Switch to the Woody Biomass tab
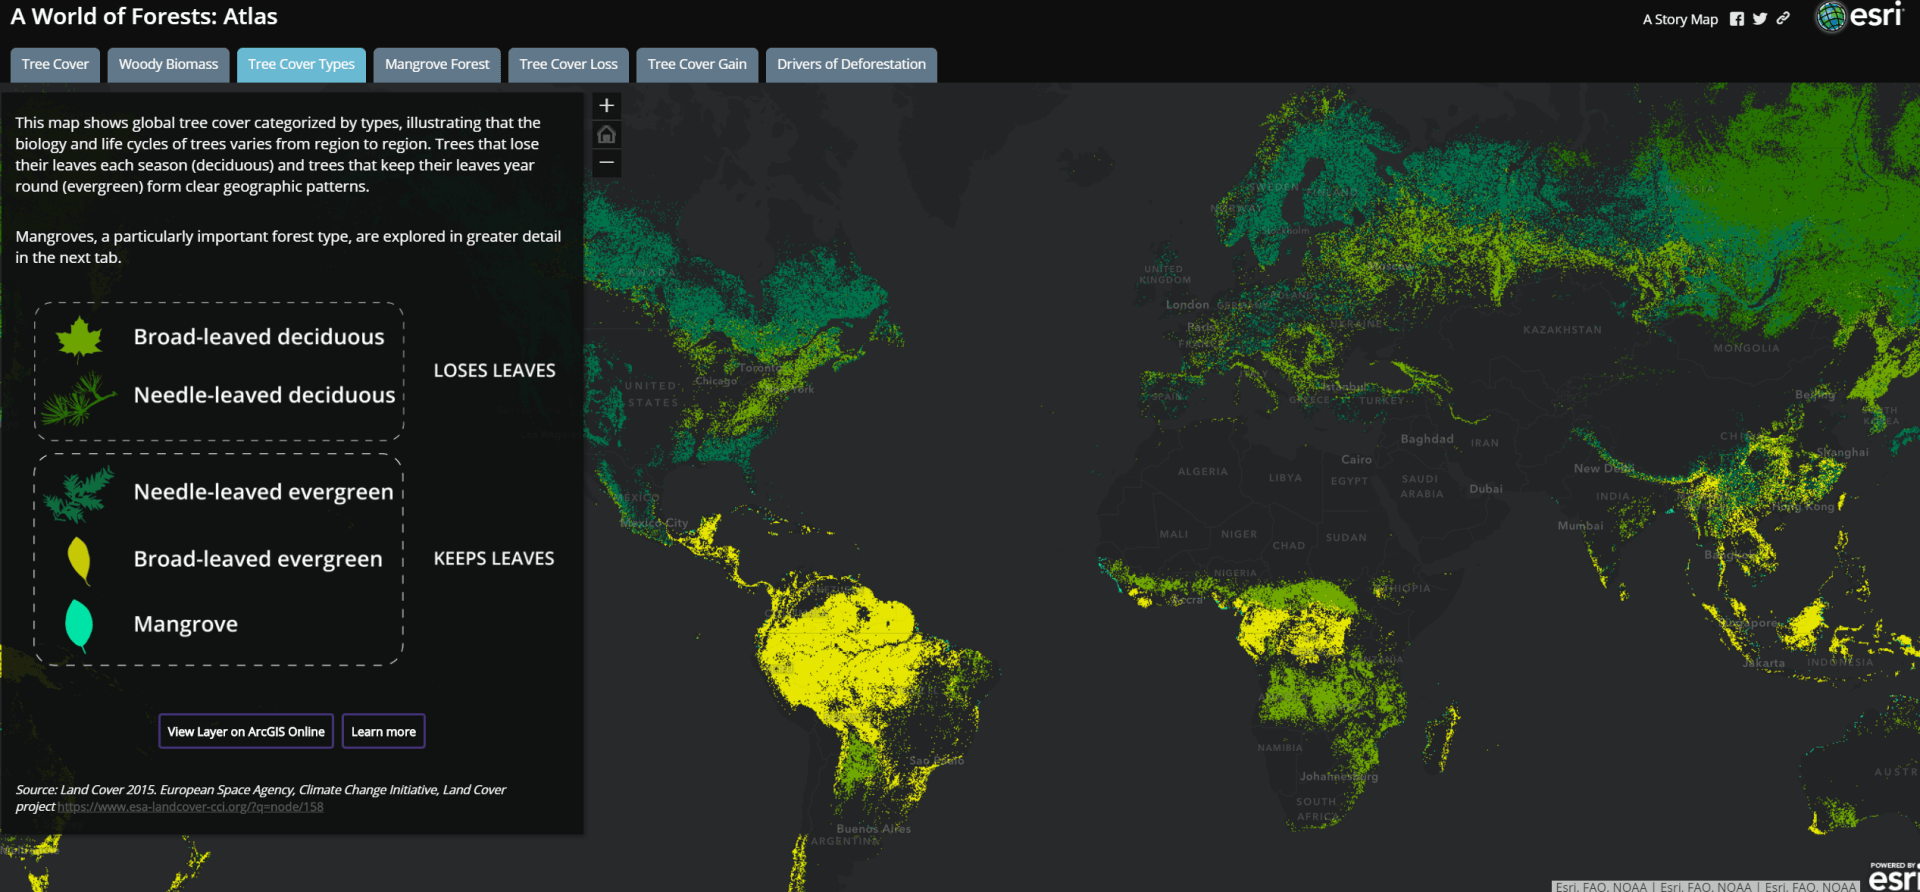The image size is (1920, 892). pyautogui.click(x=168, y=64)
